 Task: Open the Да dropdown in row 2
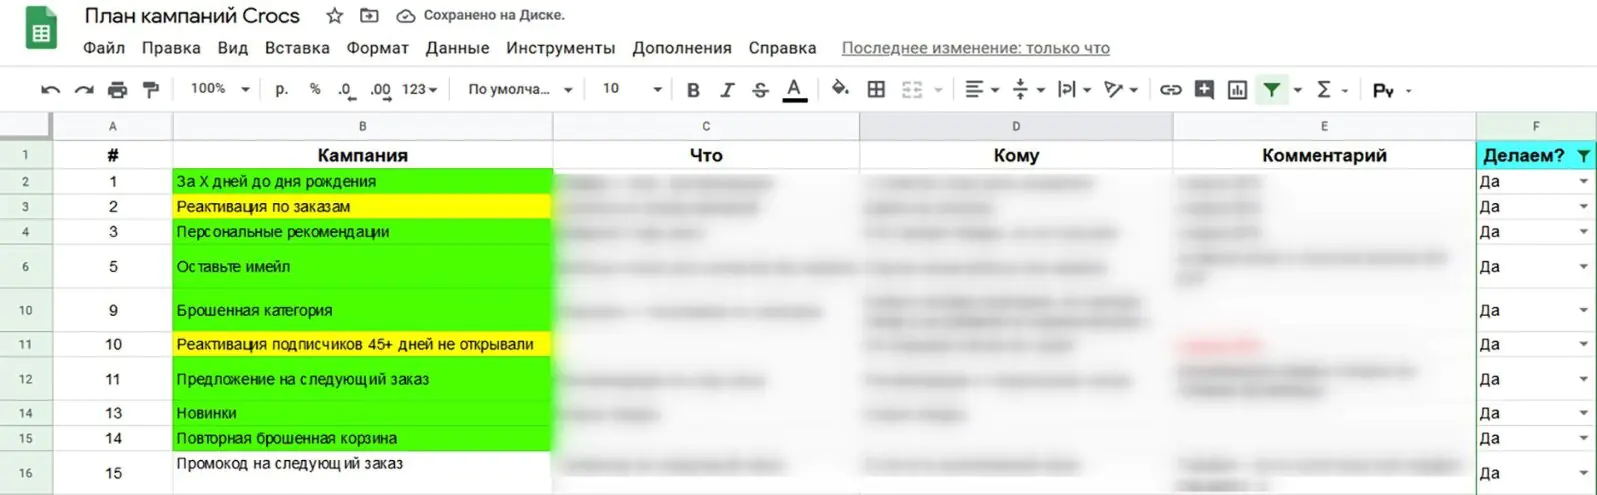[x=1583, y=181]
